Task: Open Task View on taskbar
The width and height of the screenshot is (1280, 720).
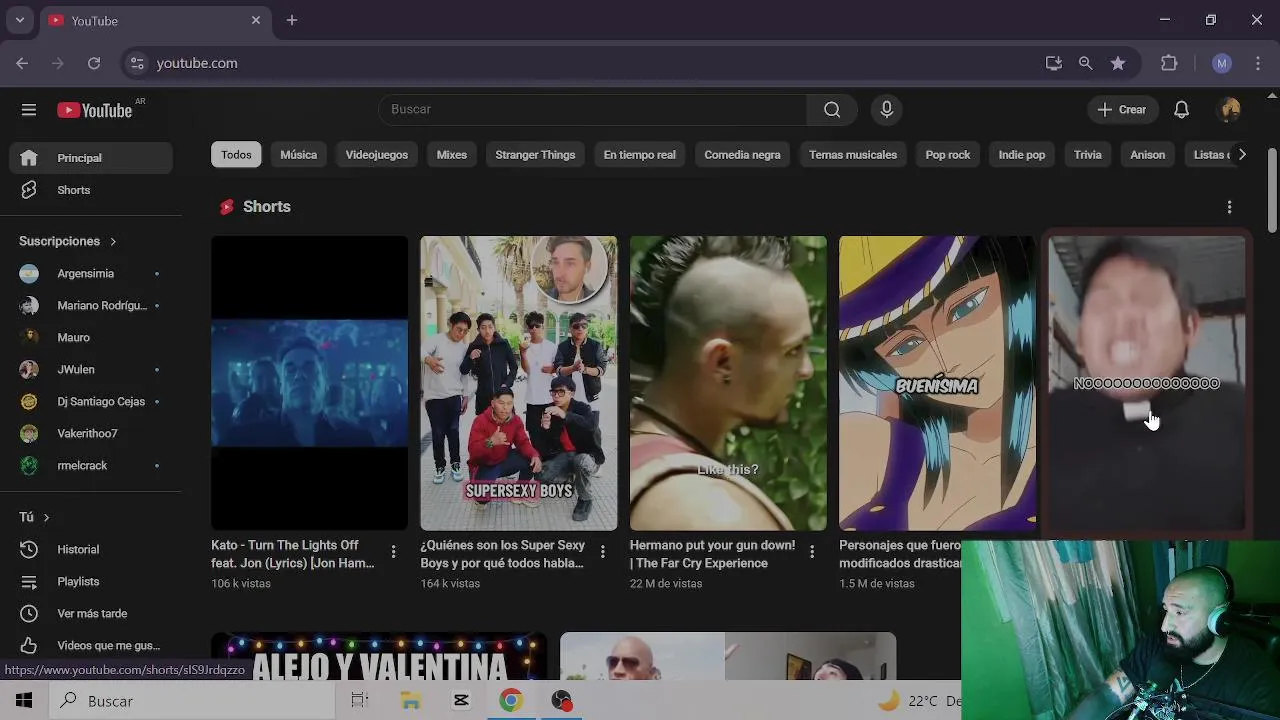Action: (359, 701)
